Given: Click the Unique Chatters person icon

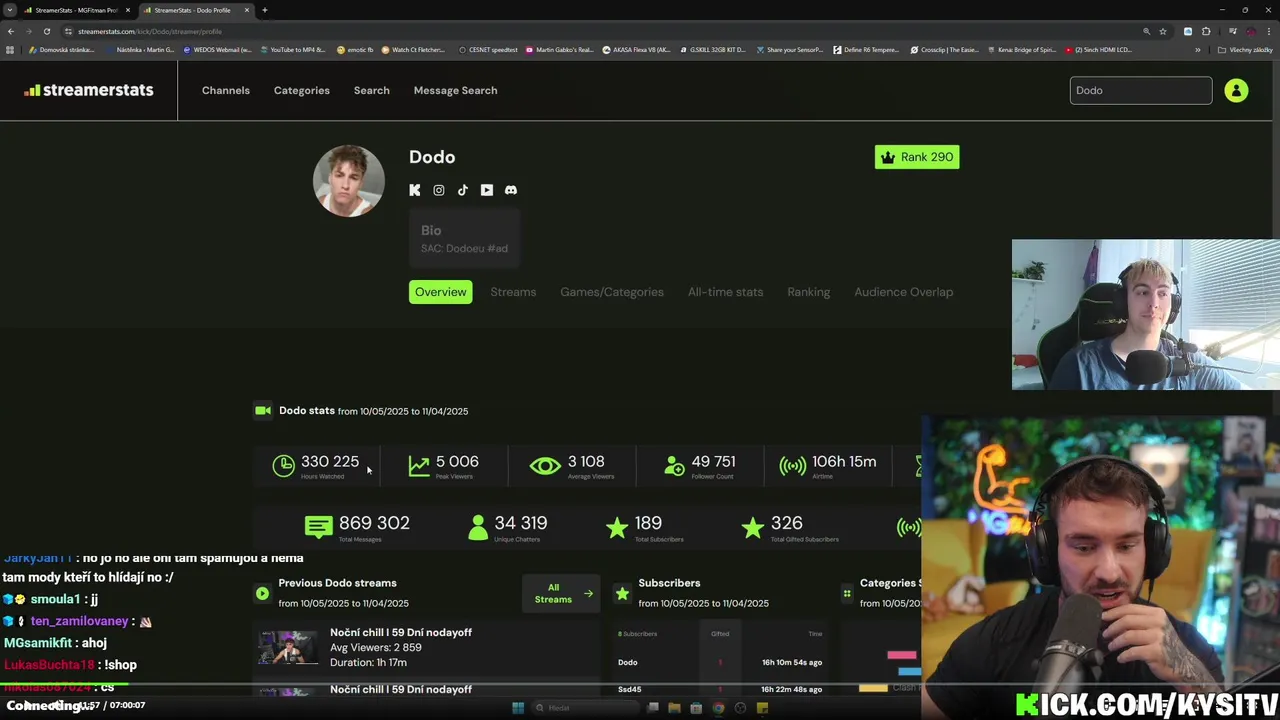Looking at the screenshot, I should point(478,527).
